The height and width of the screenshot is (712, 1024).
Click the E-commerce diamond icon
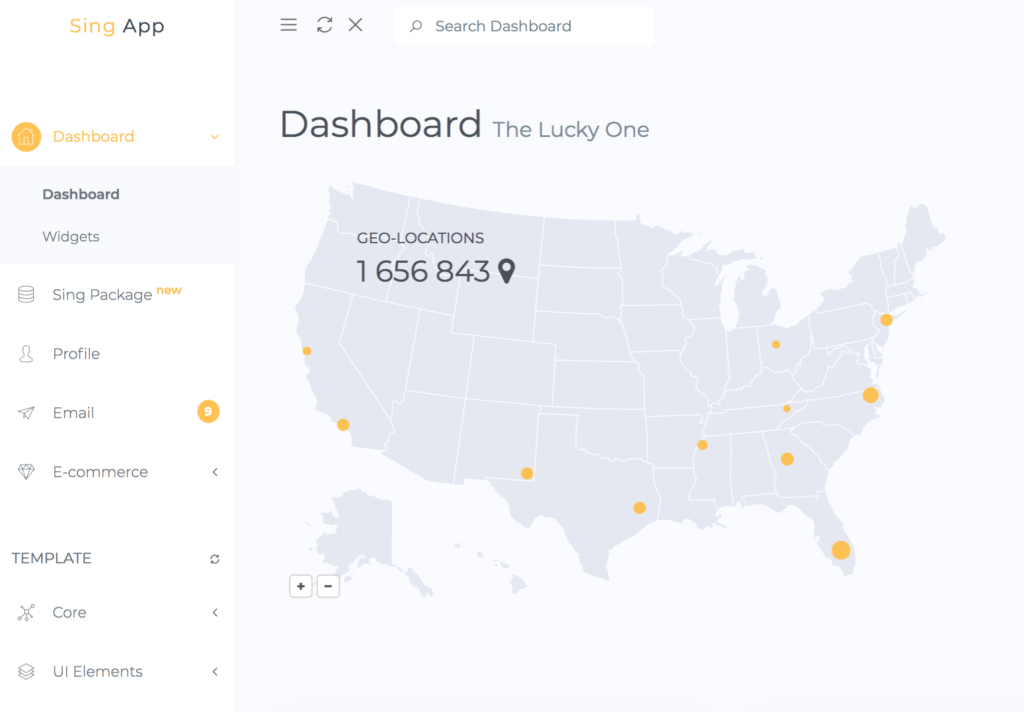tap(26, 472)
